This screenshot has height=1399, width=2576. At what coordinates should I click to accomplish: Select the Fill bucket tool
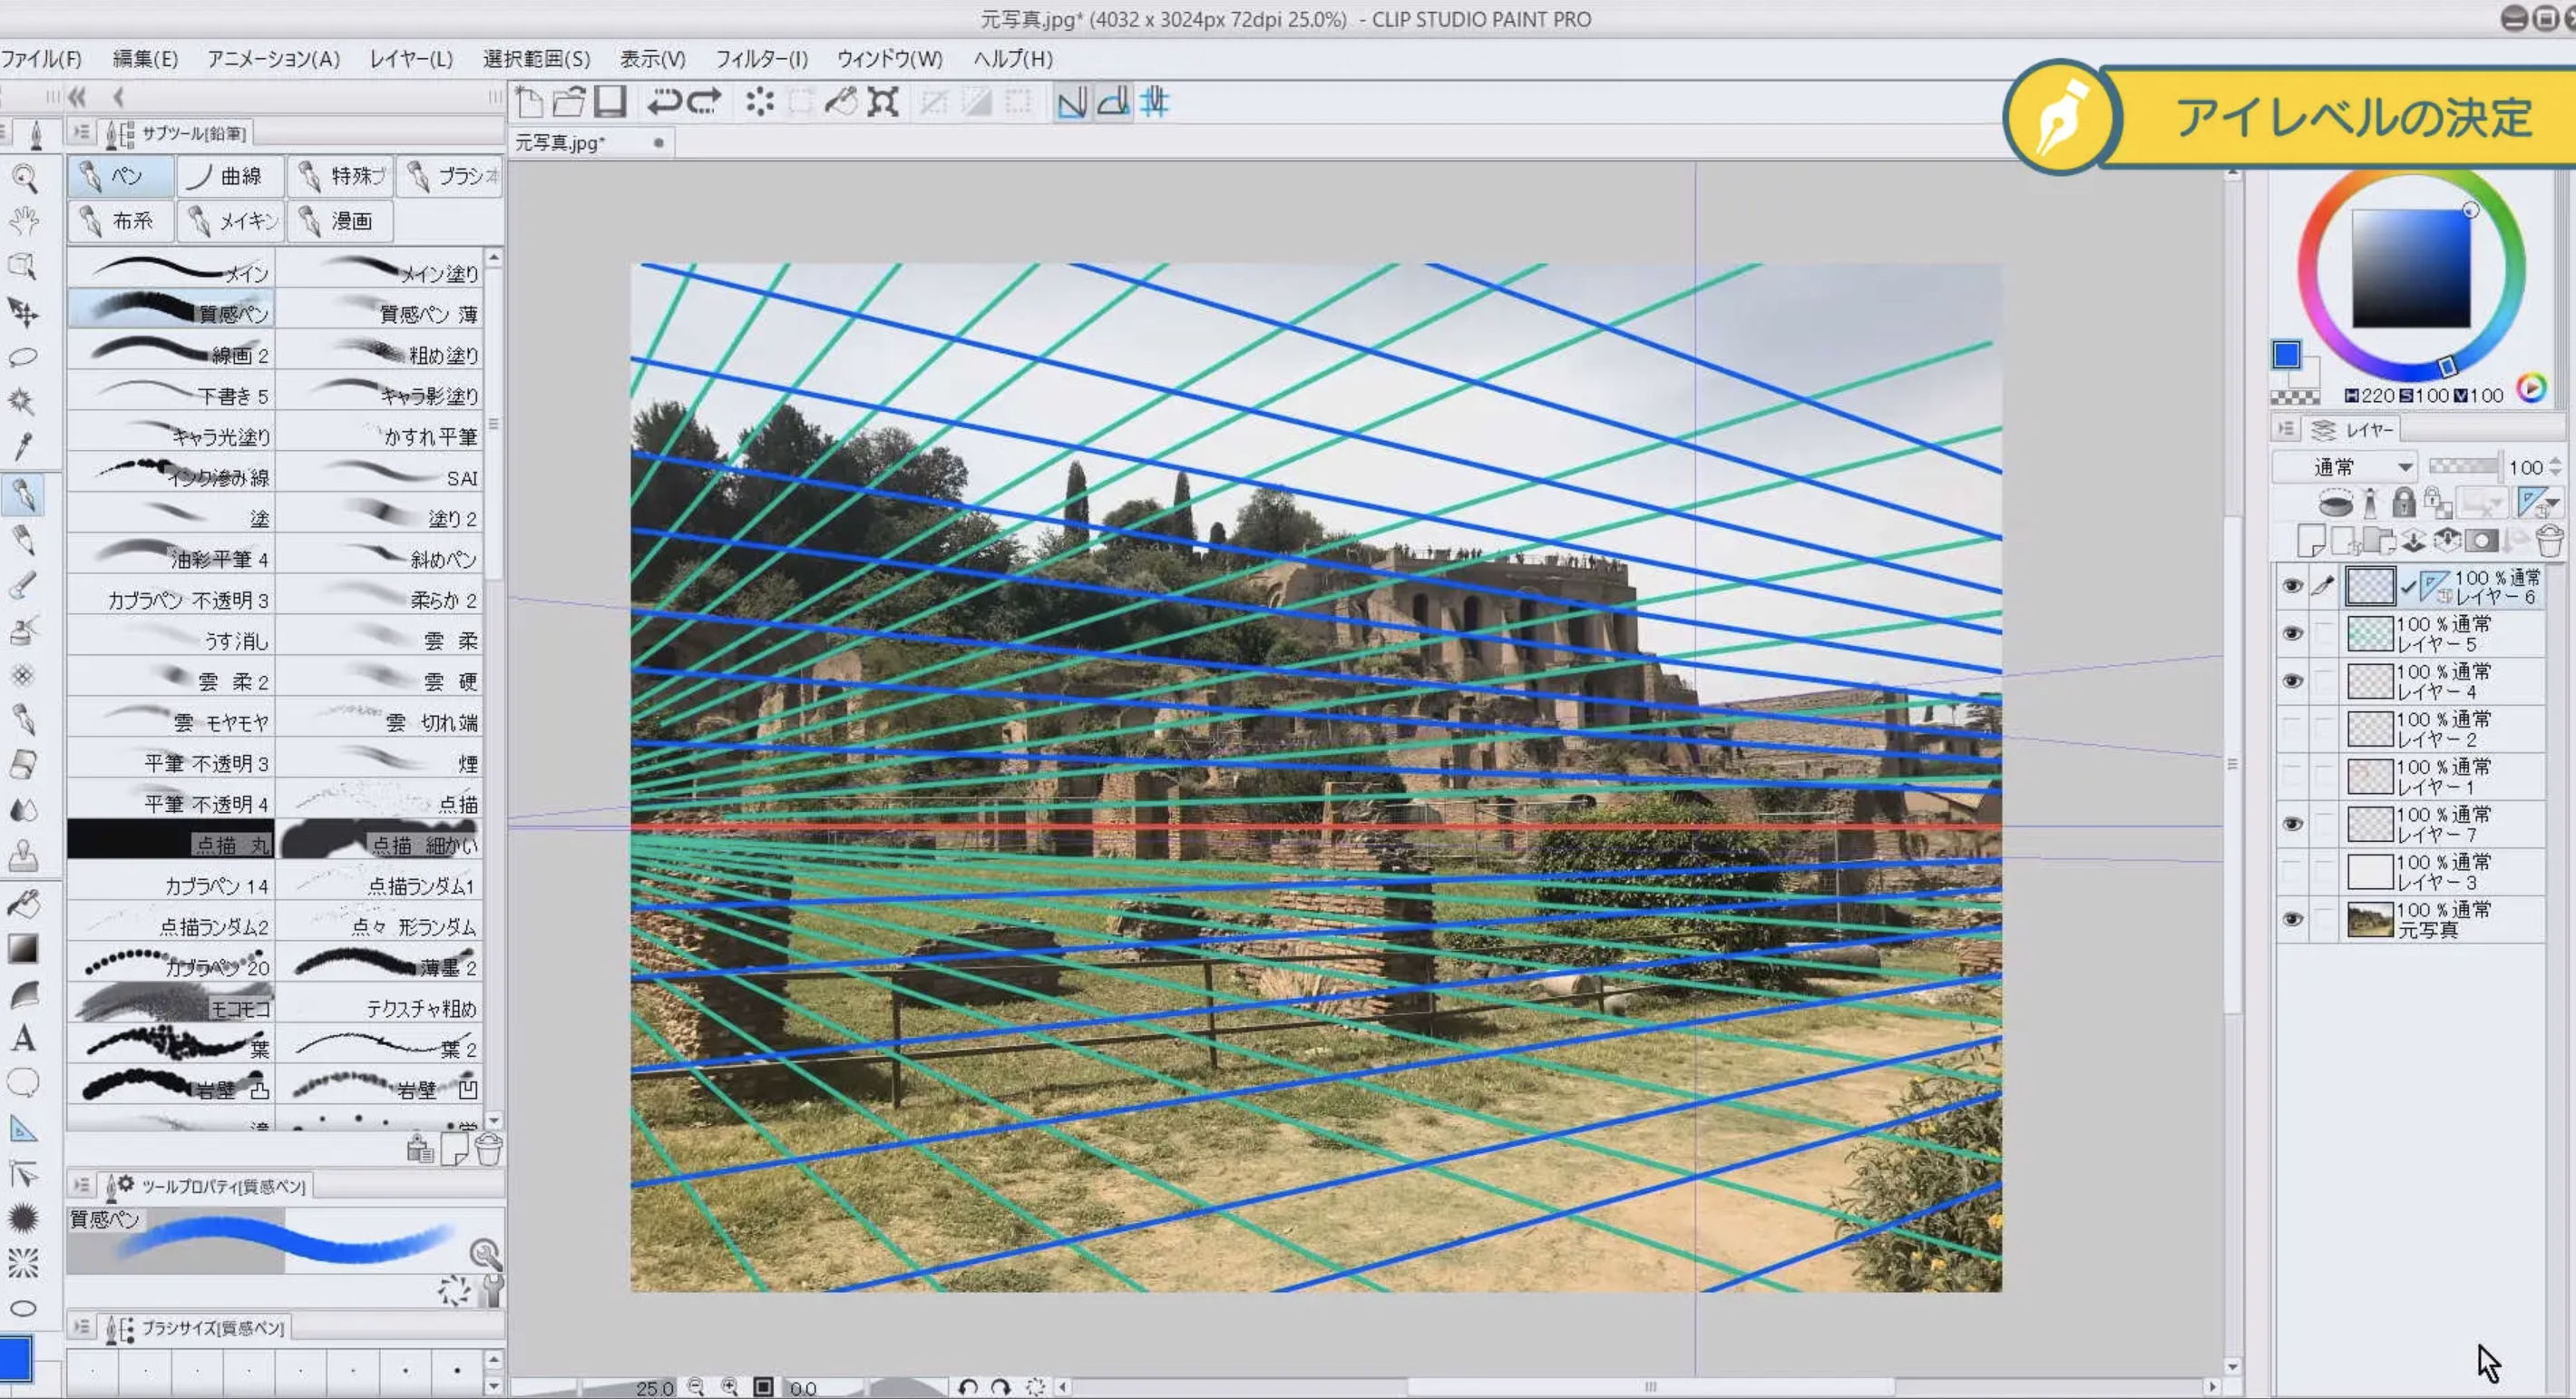[24, 904]
